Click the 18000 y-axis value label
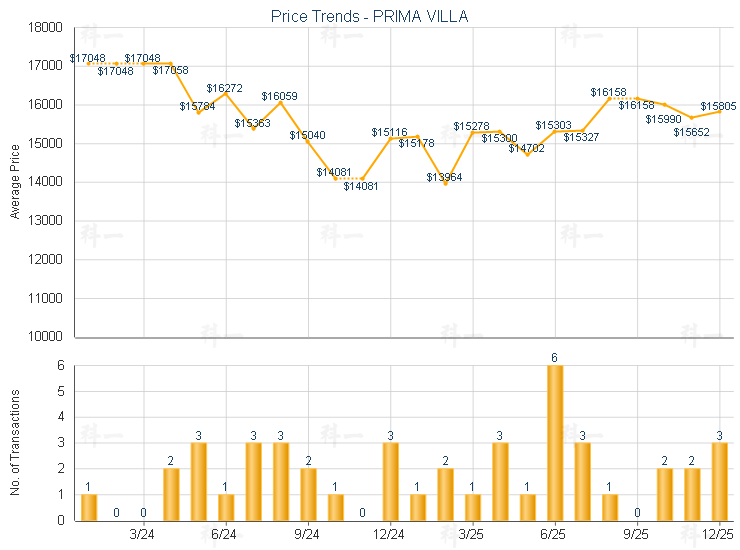 [44, 27]
